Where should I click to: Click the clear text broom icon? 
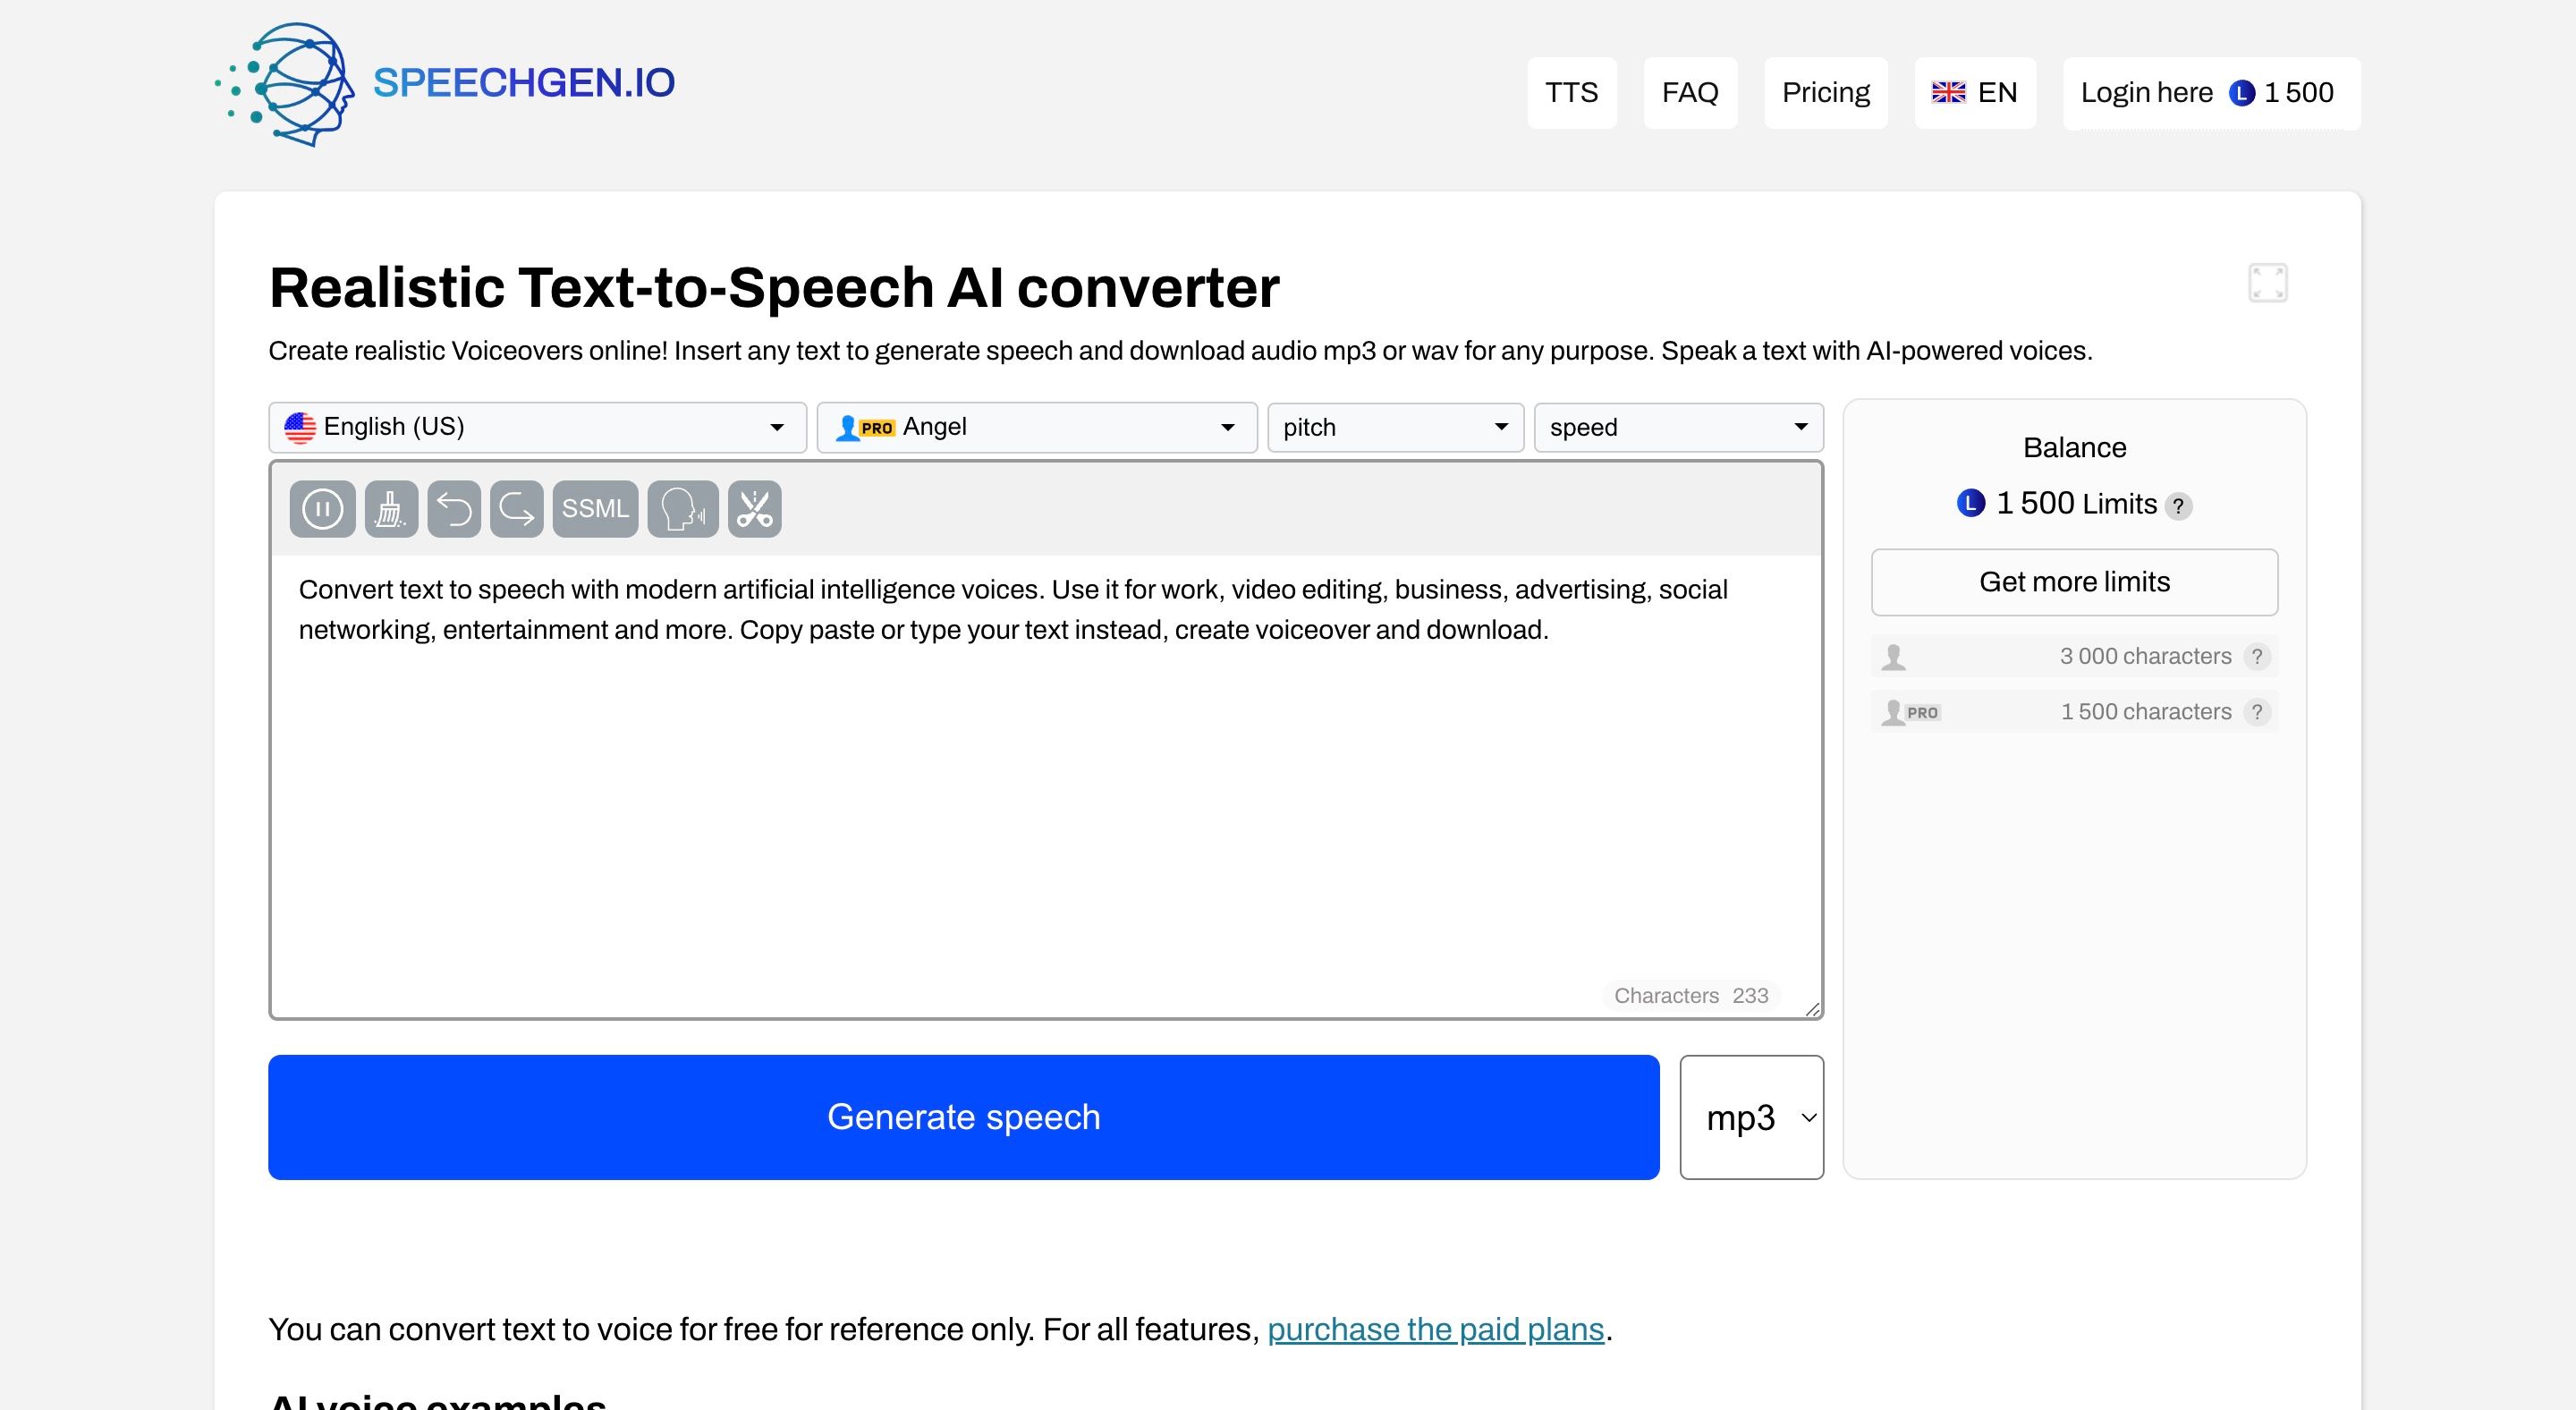391,509
